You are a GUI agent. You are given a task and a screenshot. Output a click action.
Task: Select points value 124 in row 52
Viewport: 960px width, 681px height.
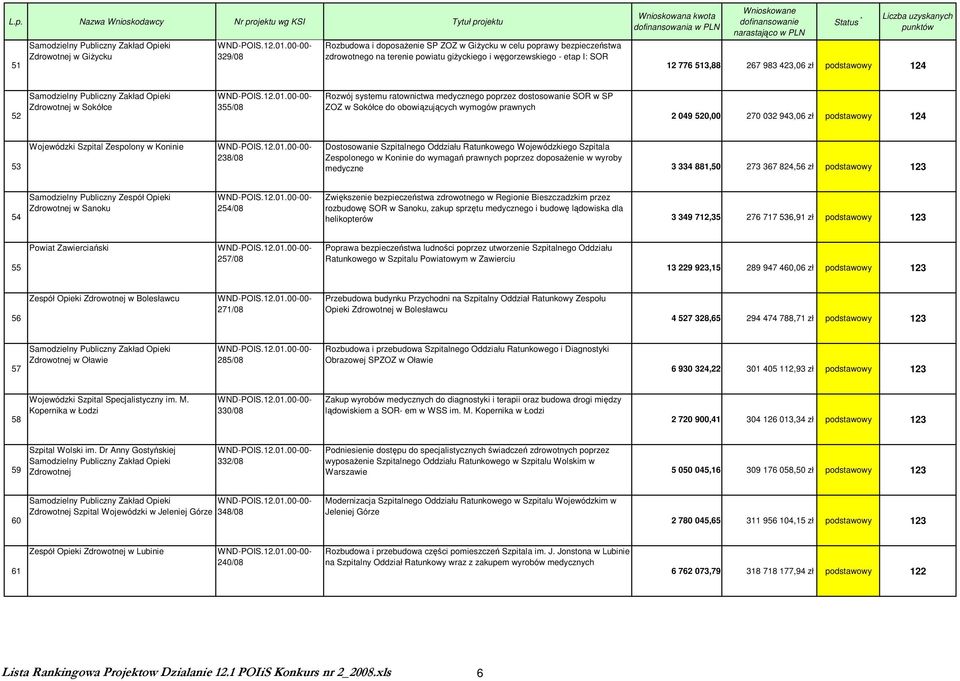click(x=918, y=116)
